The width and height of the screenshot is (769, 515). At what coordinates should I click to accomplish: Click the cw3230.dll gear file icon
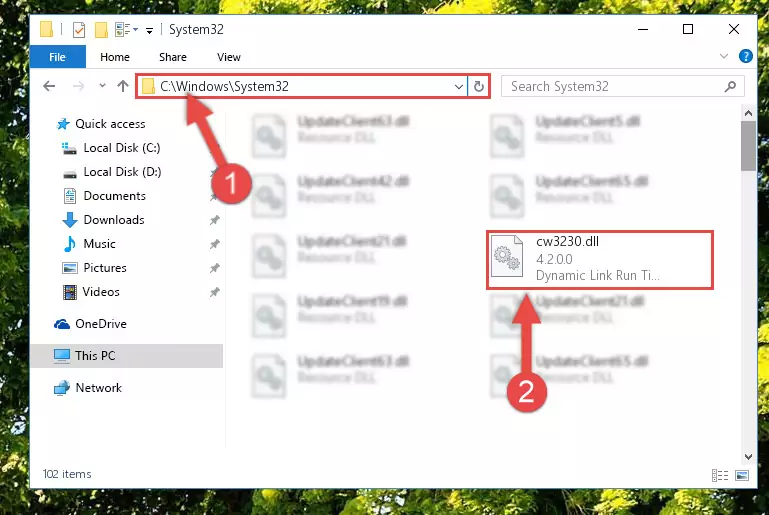pyautogui.click(x=507, y=257)
